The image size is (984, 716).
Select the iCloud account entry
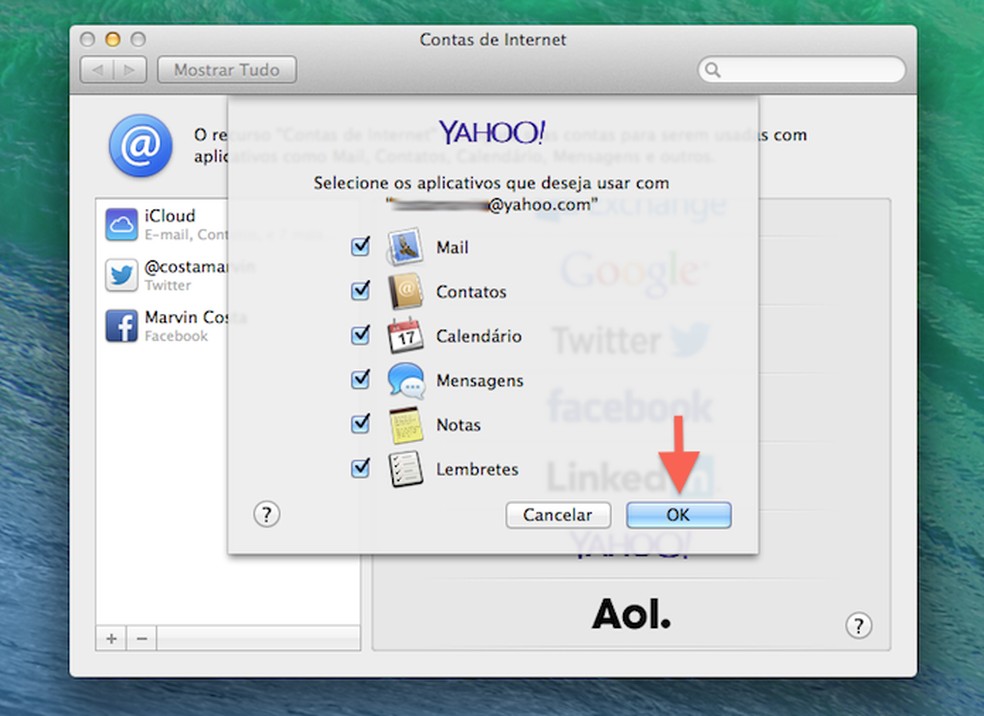coord(170,224)
